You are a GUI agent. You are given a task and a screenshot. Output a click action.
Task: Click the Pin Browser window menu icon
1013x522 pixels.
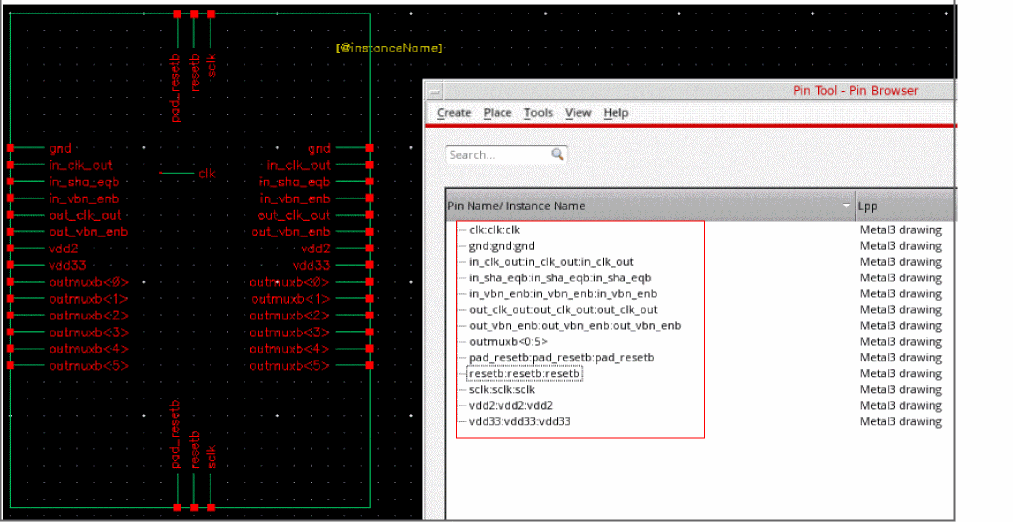(x=435, y=90)
